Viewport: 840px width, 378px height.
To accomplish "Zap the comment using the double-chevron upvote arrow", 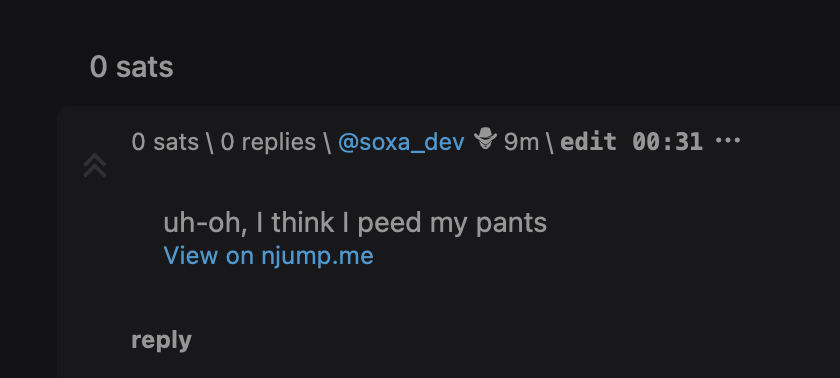I will [95, 165].
